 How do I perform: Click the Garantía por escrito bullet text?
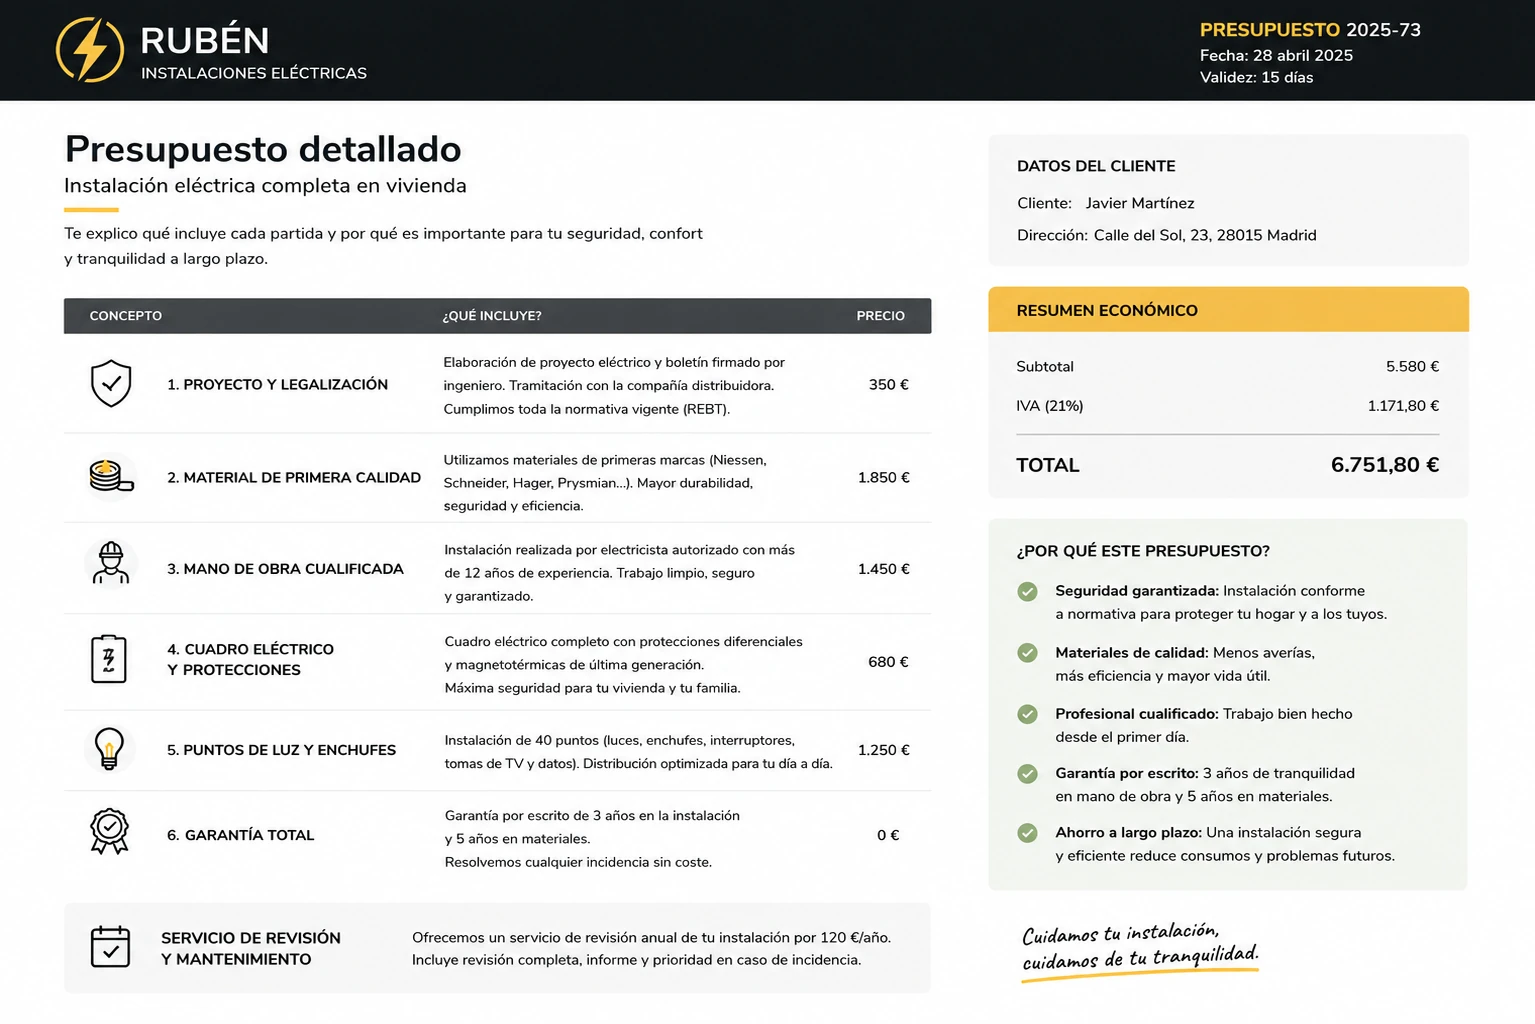point(1205,784)
